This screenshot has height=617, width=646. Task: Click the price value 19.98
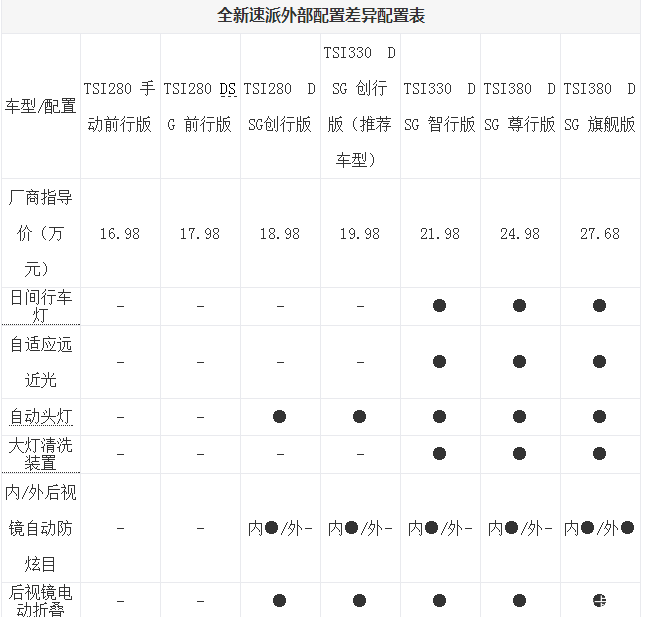tap(360, 234)
